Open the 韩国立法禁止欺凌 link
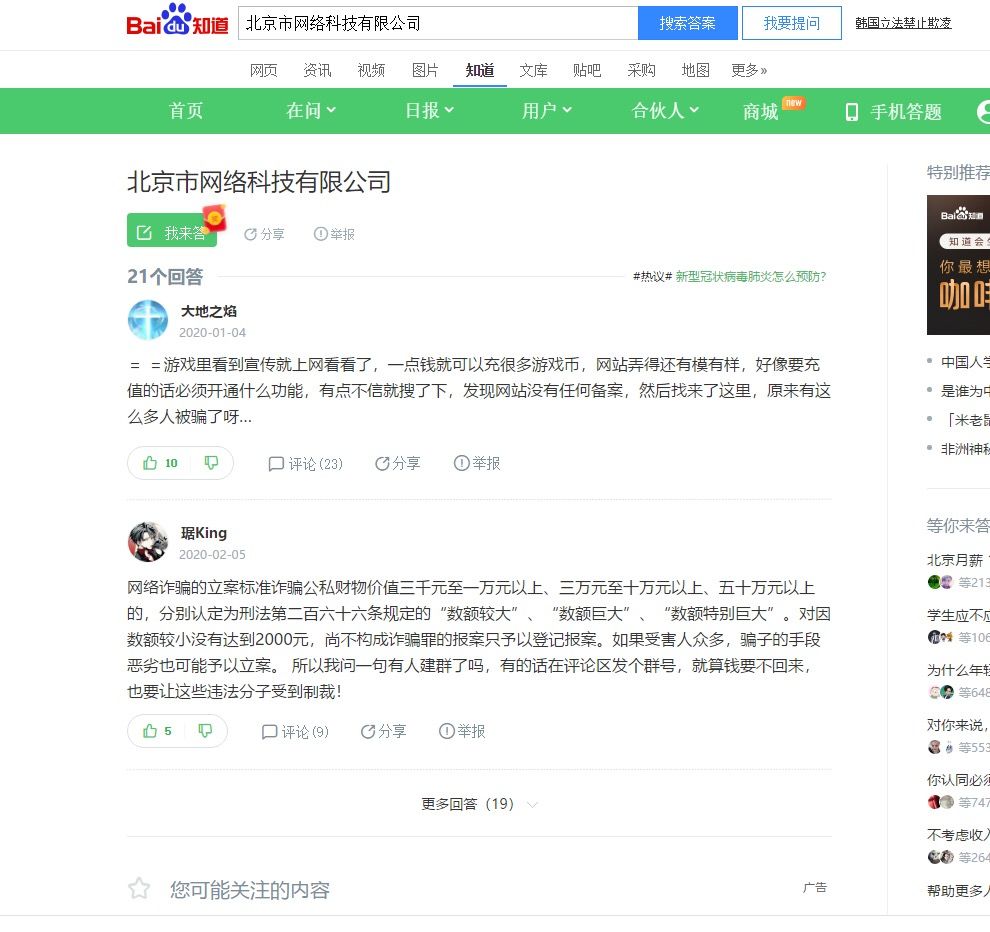This screenshot has height=932, width=990. [903, 23]
